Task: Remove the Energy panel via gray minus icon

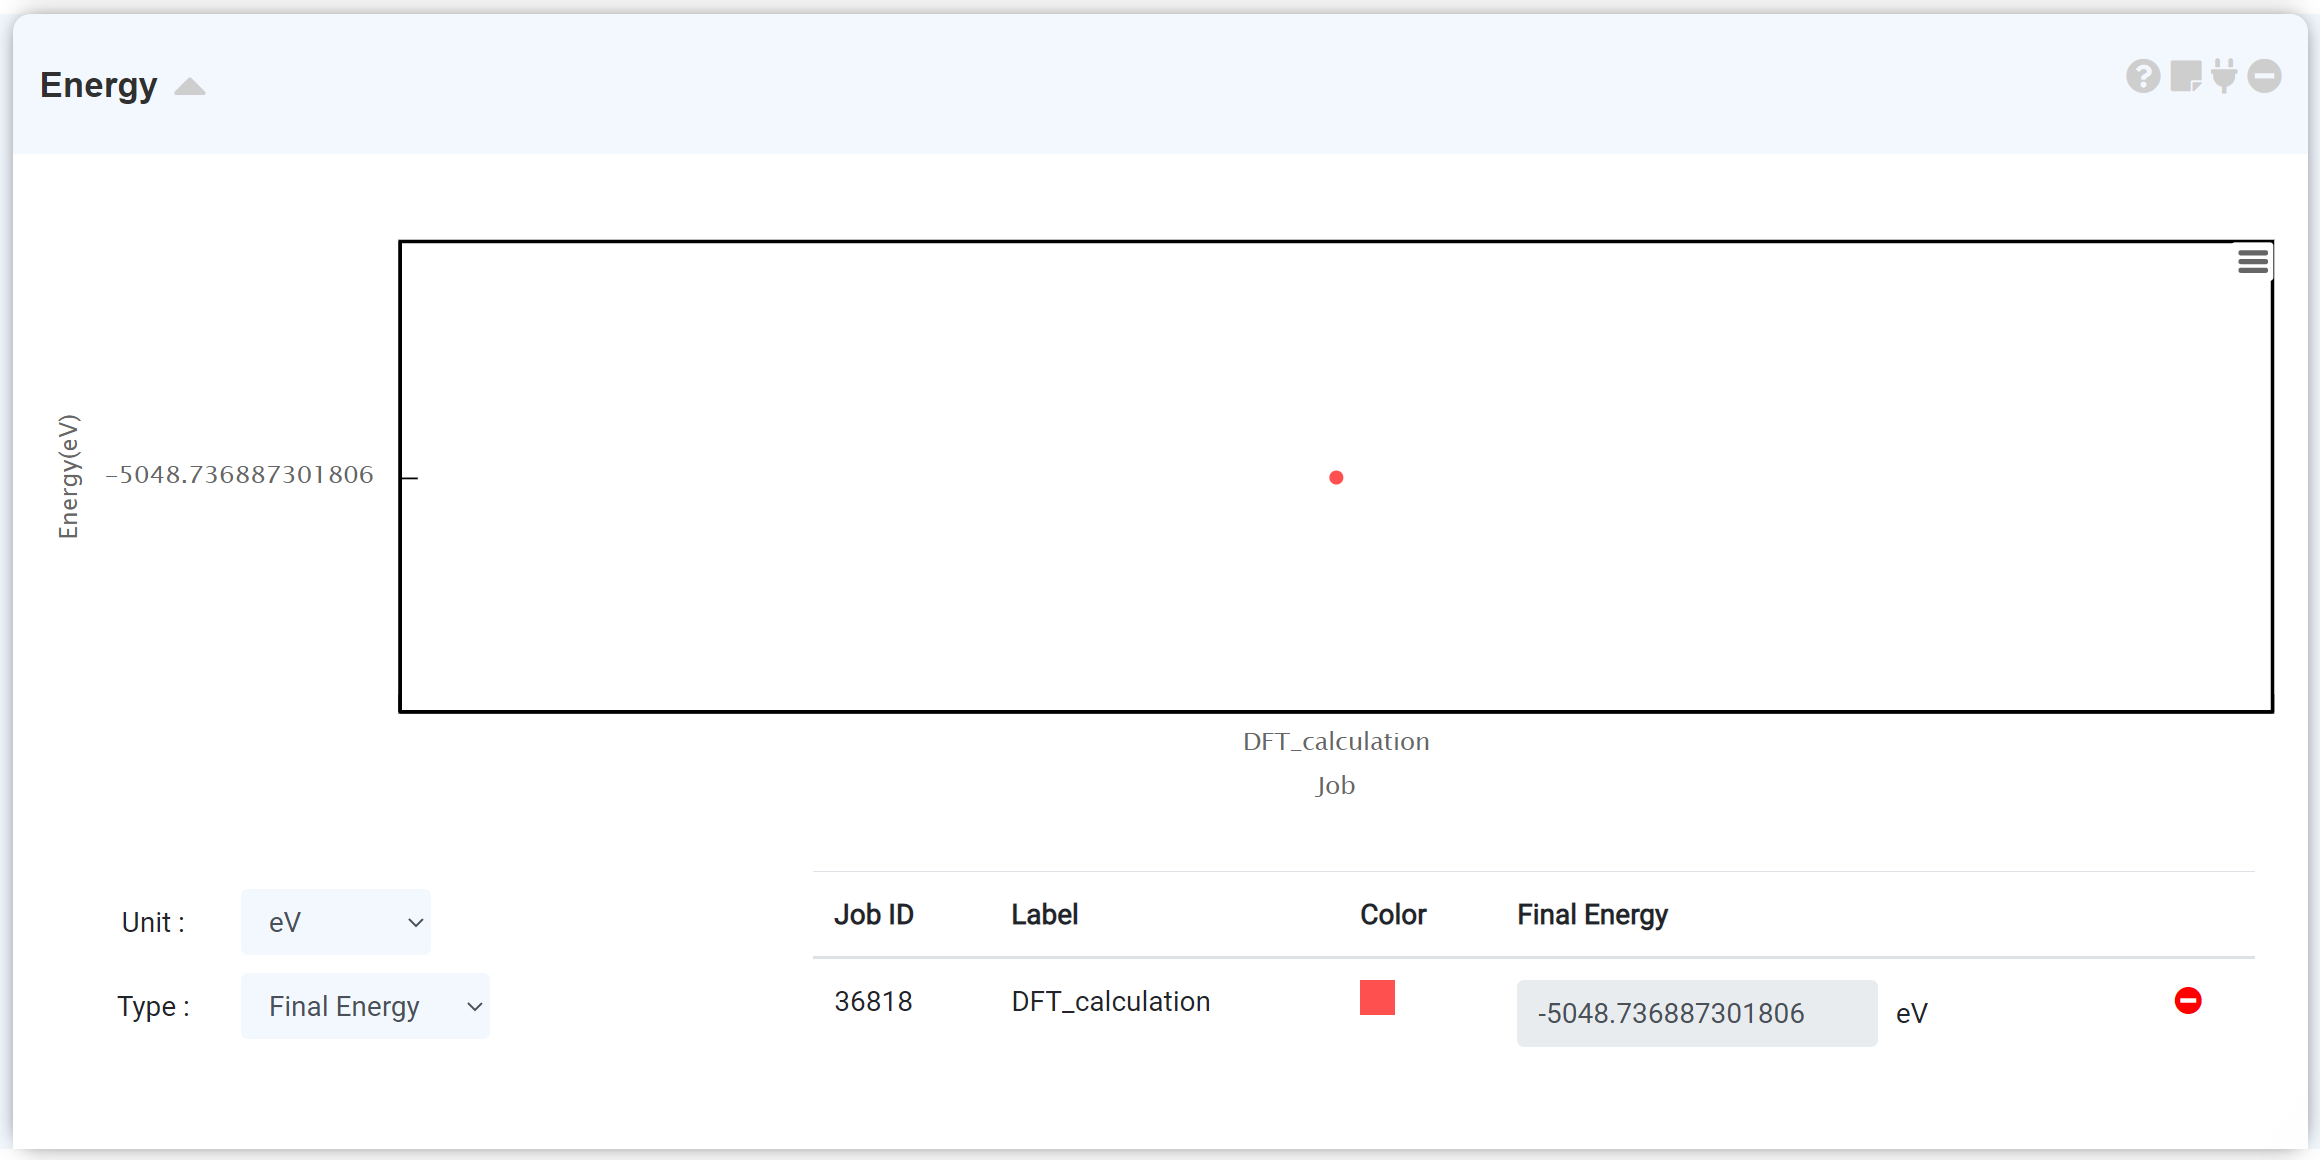Action: point(2264,76)
